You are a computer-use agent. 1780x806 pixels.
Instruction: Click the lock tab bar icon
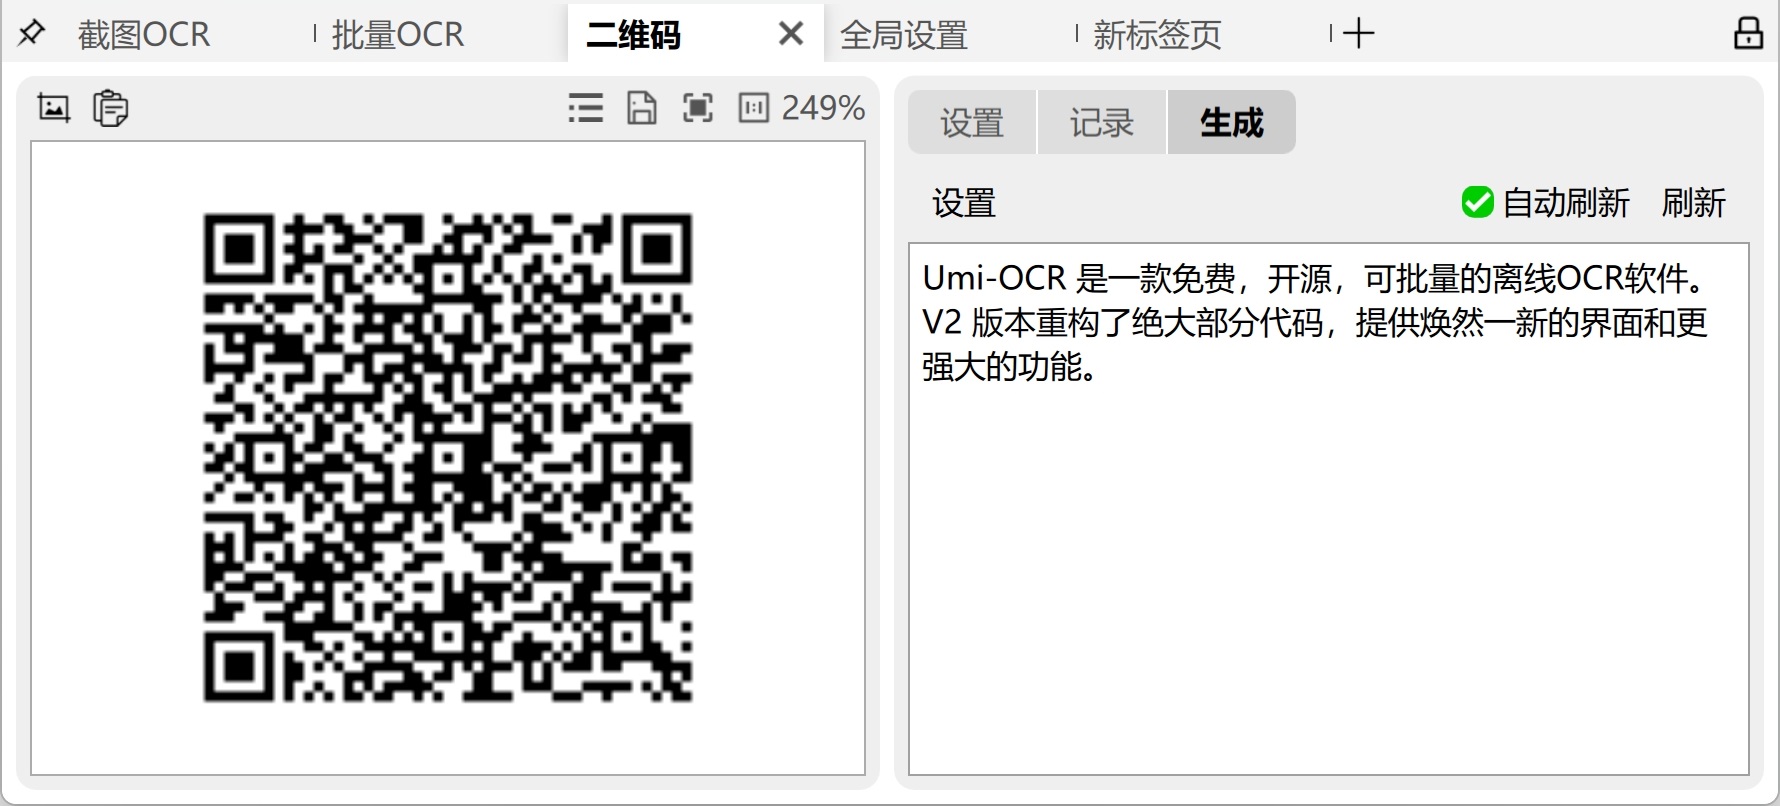(1748, 33)
